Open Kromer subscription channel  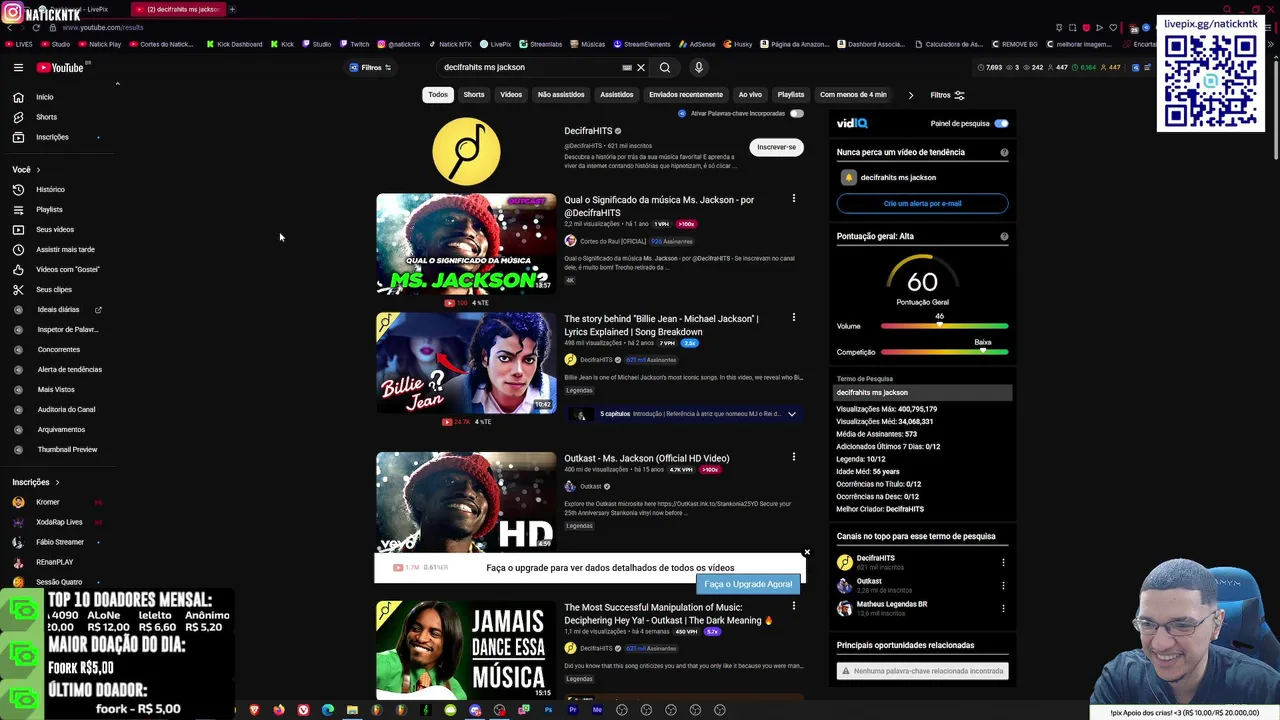[48, 502]
